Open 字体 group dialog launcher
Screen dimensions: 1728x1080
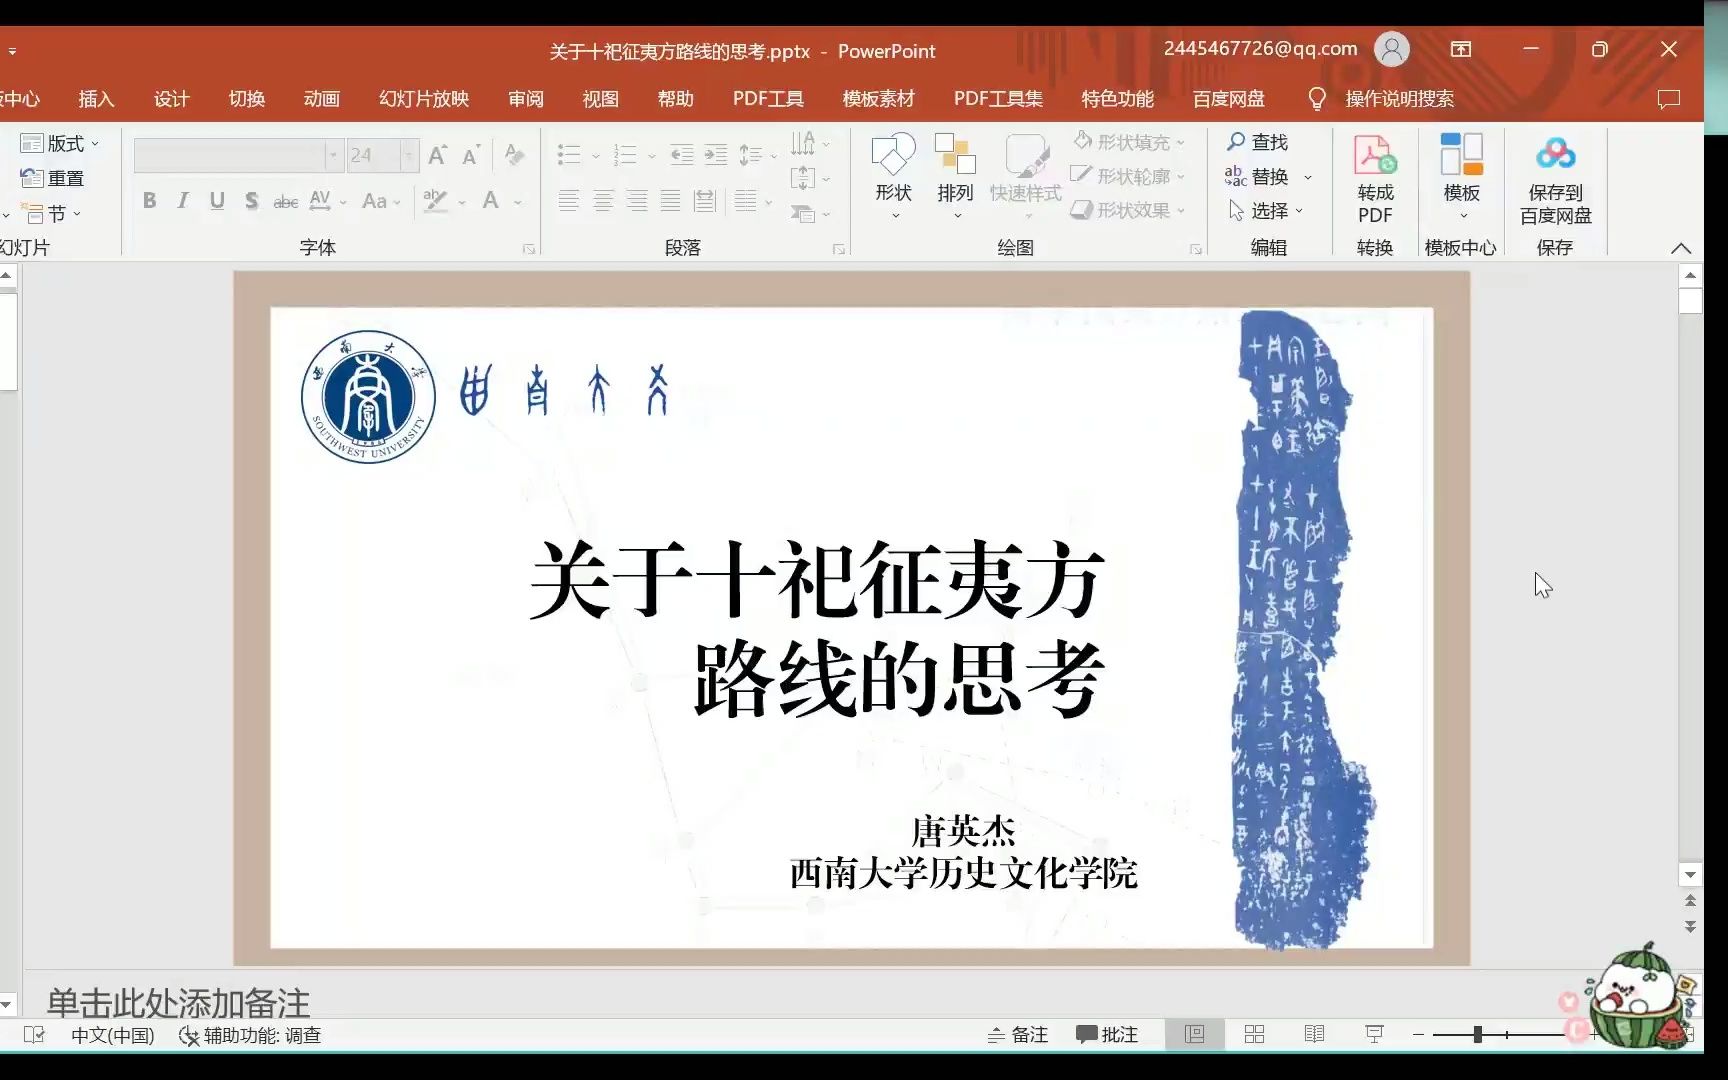(x=529, y=249)
